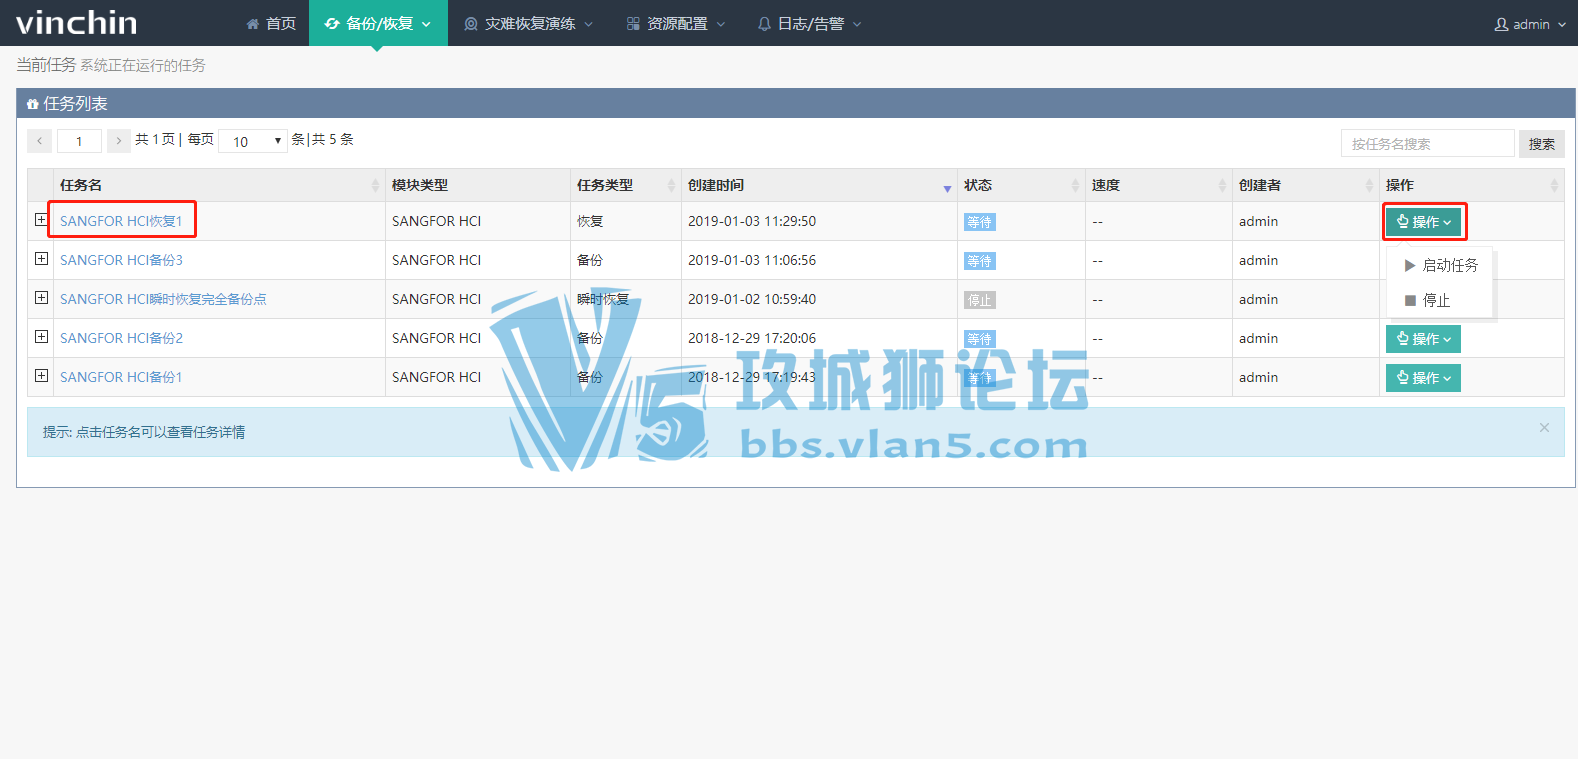Close the blue hint message

(x=1544, y=427)
